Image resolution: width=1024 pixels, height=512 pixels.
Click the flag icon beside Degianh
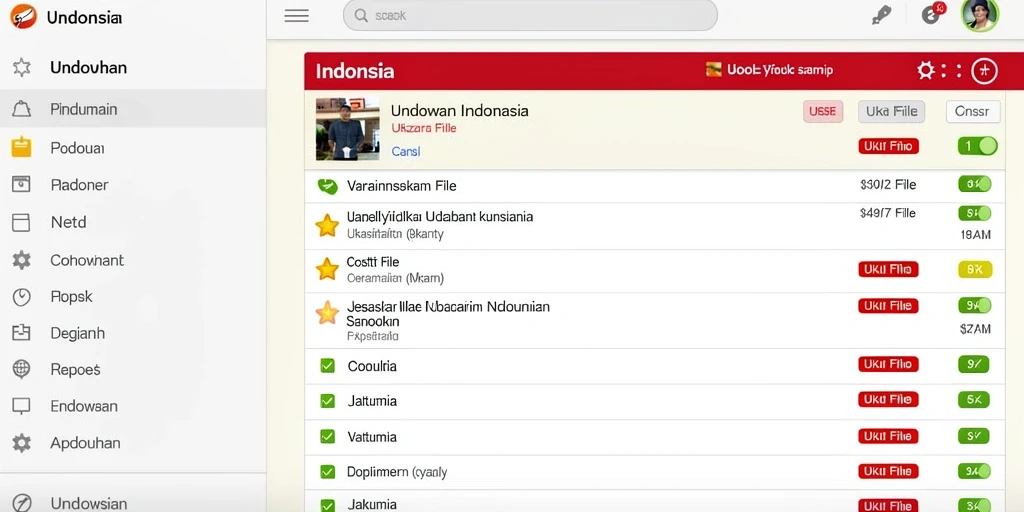click(x=22, y=333)
